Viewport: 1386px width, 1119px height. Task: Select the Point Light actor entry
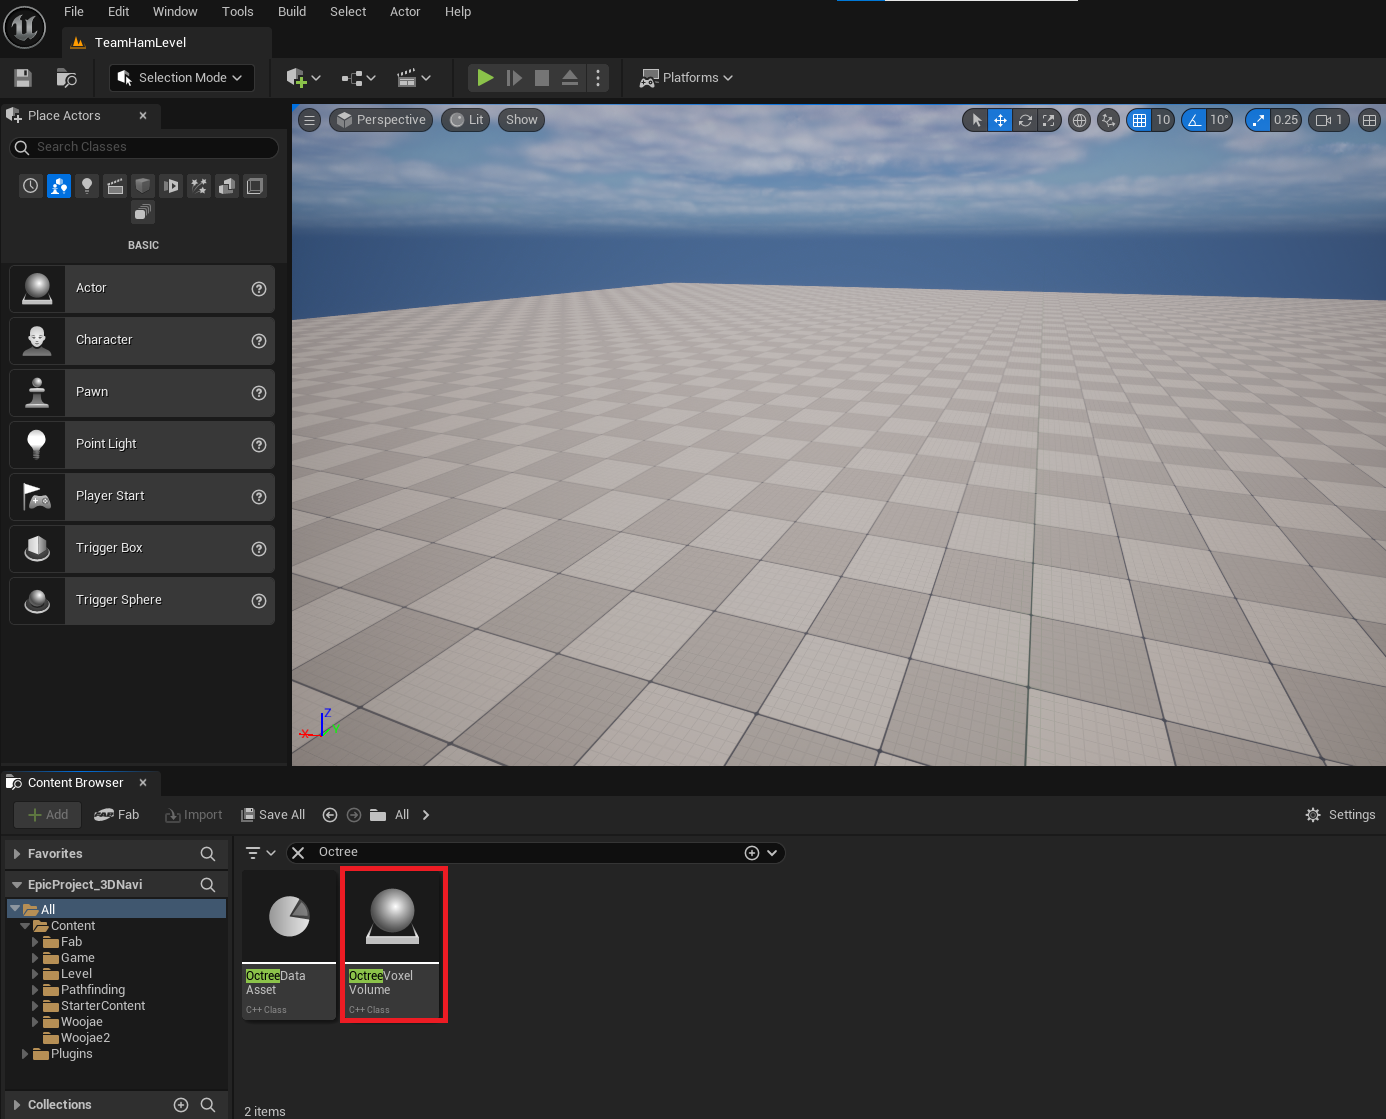coord(142,444)
